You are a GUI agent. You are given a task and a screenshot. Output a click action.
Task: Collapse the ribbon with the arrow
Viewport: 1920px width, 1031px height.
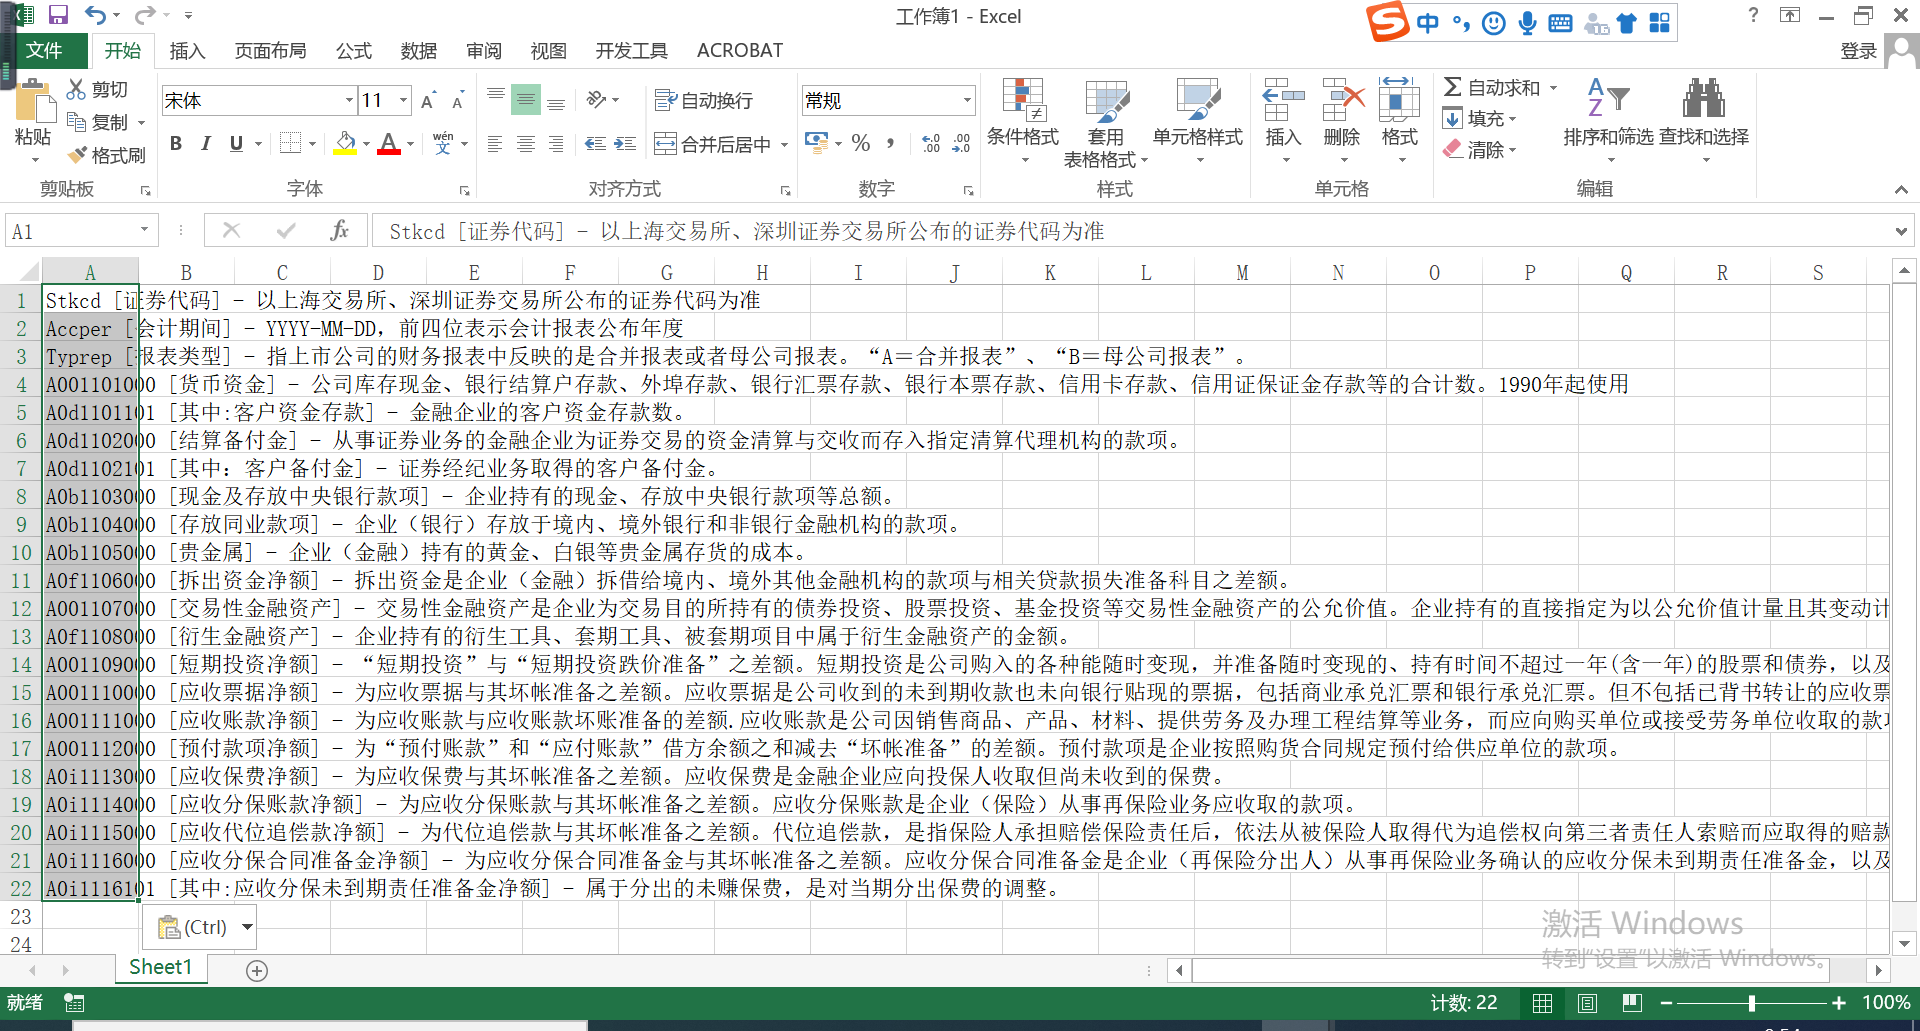(x=1900, y=189)
